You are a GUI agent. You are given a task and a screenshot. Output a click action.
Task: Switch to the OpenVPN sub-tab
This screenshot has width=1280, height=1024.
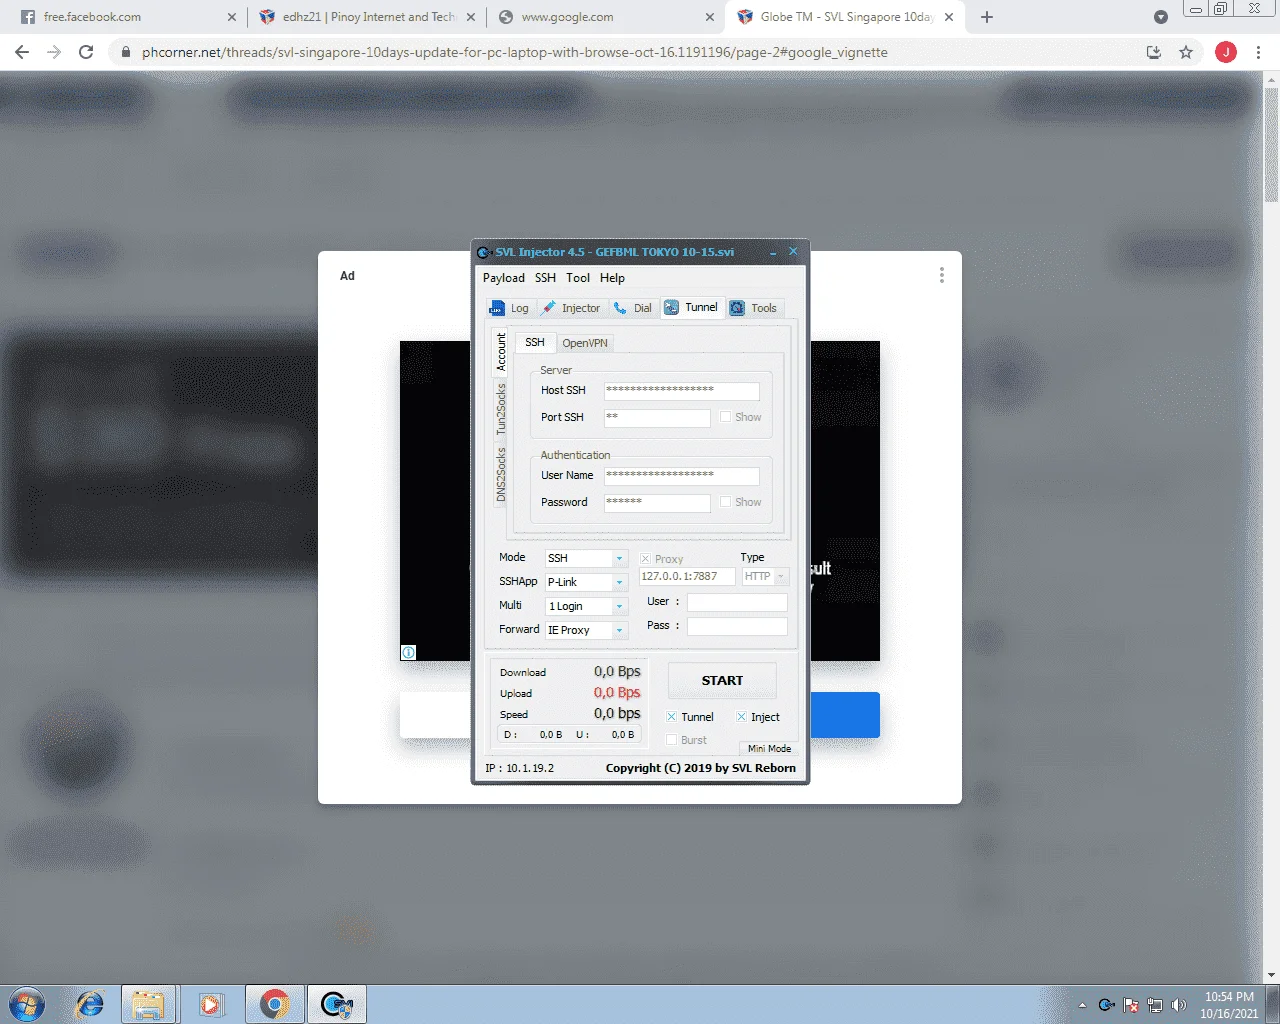coord(584,343)
